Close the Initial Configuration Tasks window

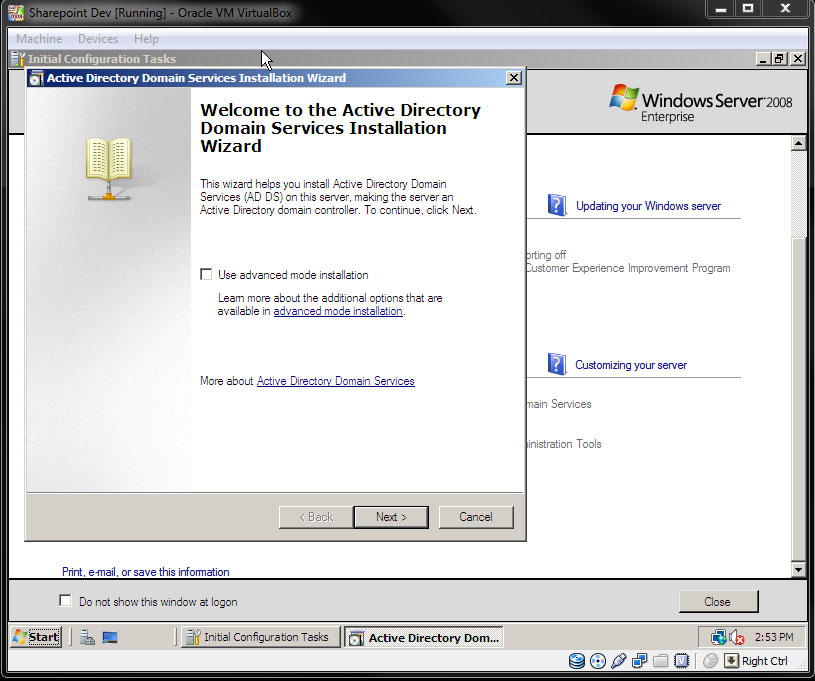[x=718, y=601]
